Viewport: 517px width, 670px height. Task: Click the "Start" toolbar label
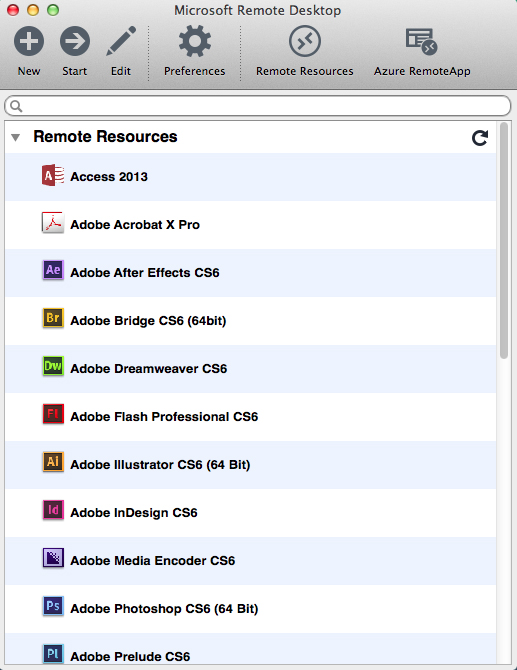(74, 71)
